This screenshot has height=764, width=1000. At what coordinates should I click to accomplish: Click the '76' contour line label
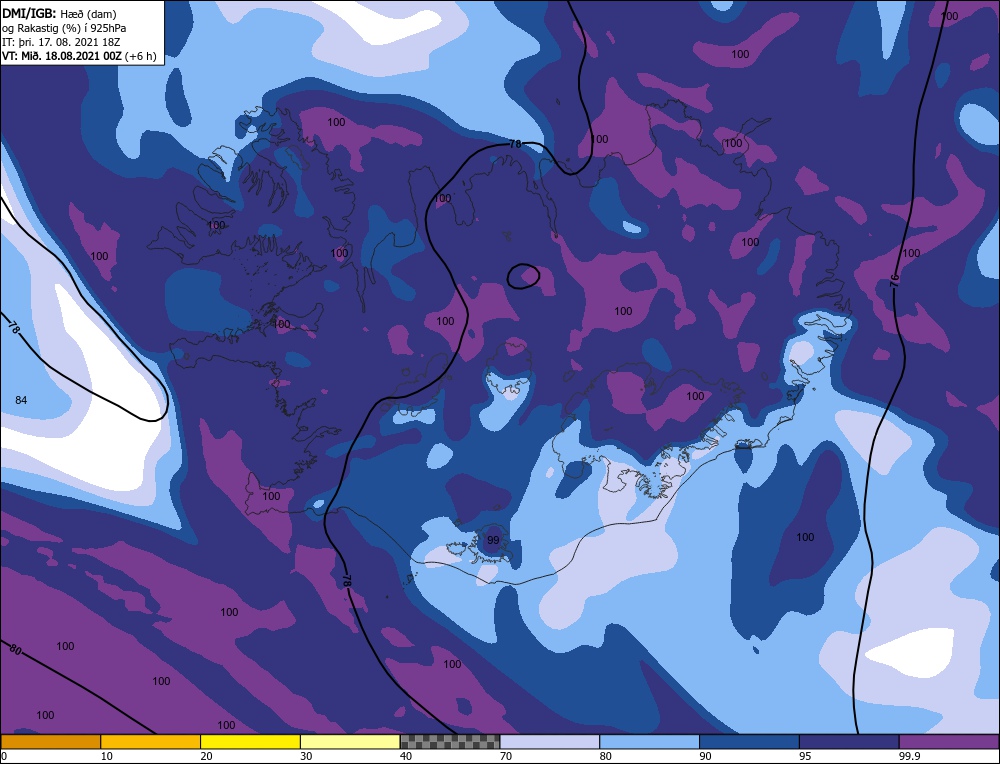(894, 279)
